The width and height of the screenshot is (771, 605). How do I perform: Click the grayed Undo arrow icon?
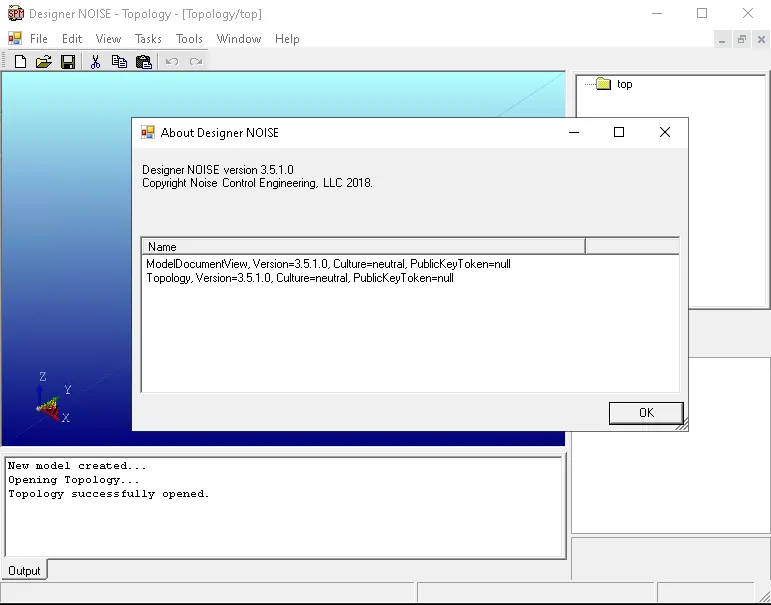click(x=172, y=61)
